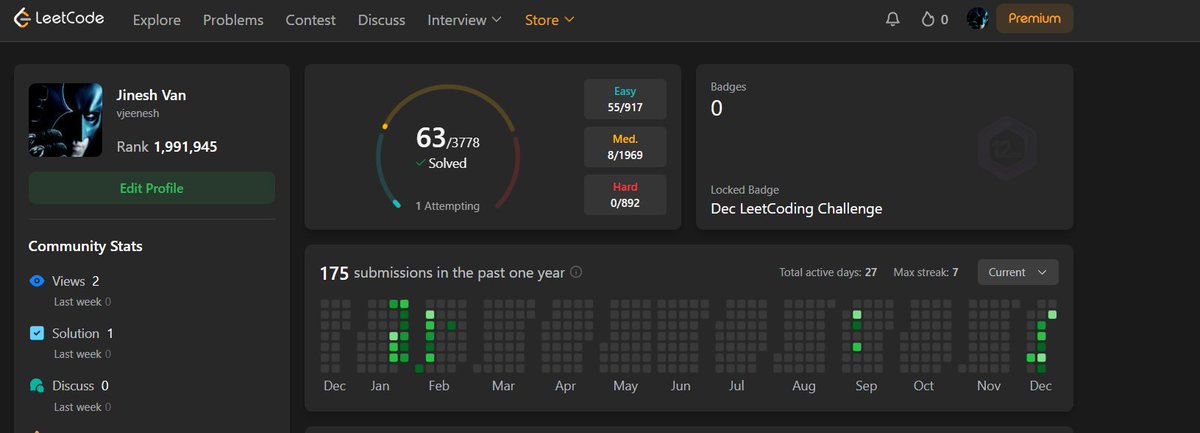Click the Rank 1,991,945 text
1200x433 pixels.
(x=167, y=146)
